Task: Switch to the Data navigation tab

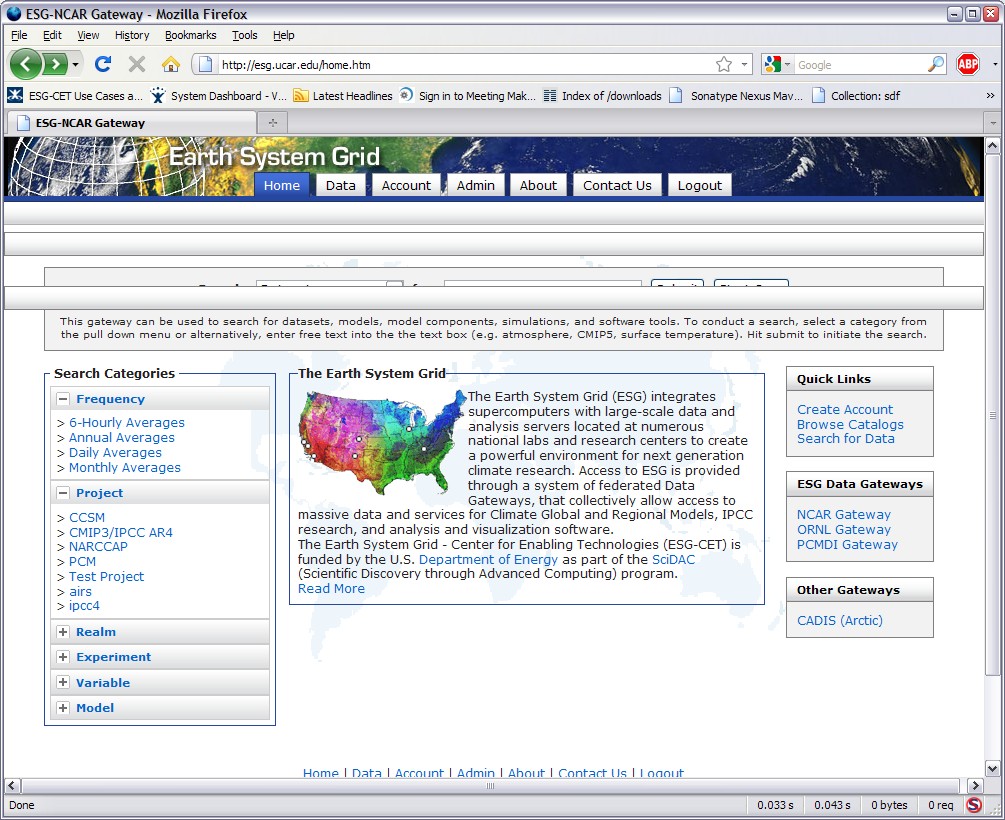Action: (340, 185)
